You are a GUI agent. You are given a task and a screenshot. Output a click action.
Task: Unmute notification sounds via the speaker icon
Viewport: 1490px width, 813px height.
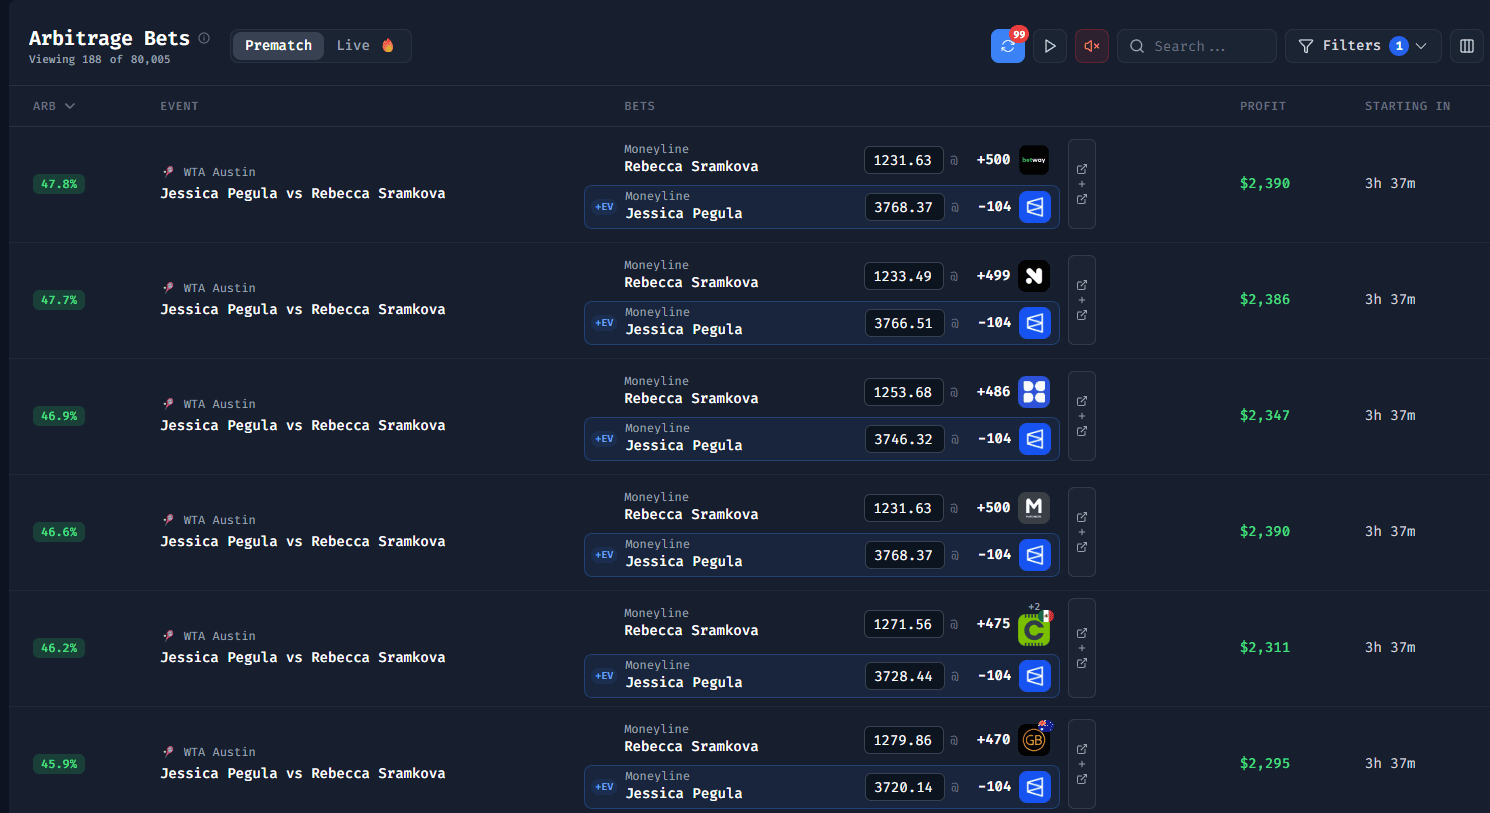(x=1091, y=46)
